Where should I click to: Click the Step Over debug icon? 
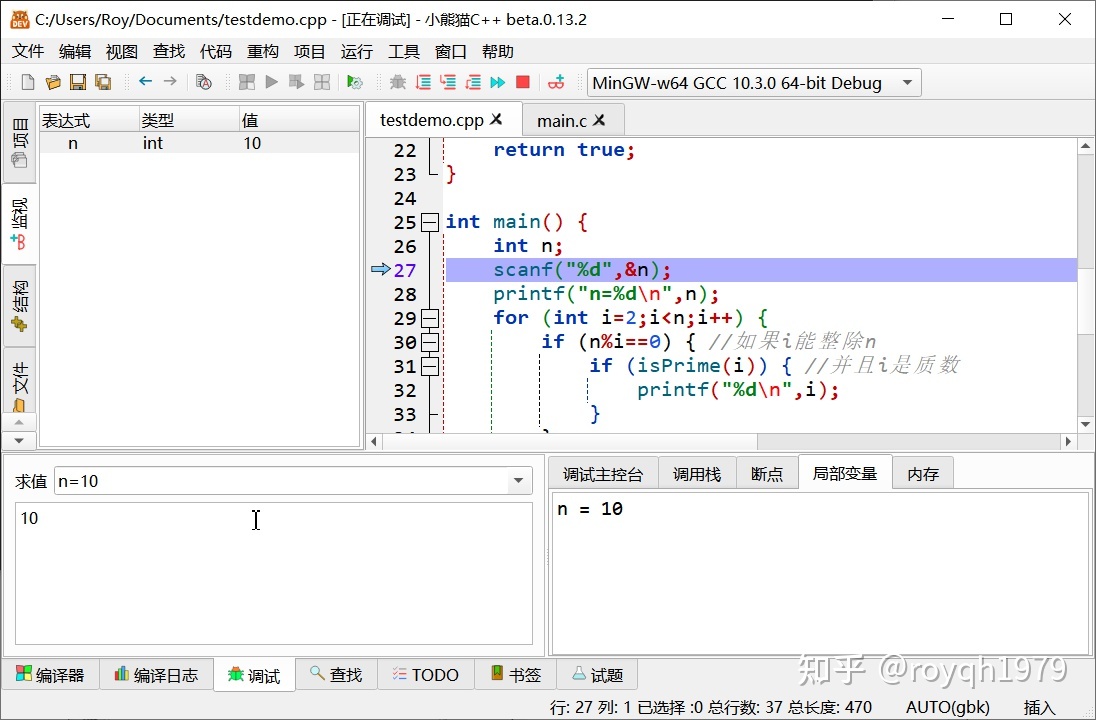pos(423,82)
